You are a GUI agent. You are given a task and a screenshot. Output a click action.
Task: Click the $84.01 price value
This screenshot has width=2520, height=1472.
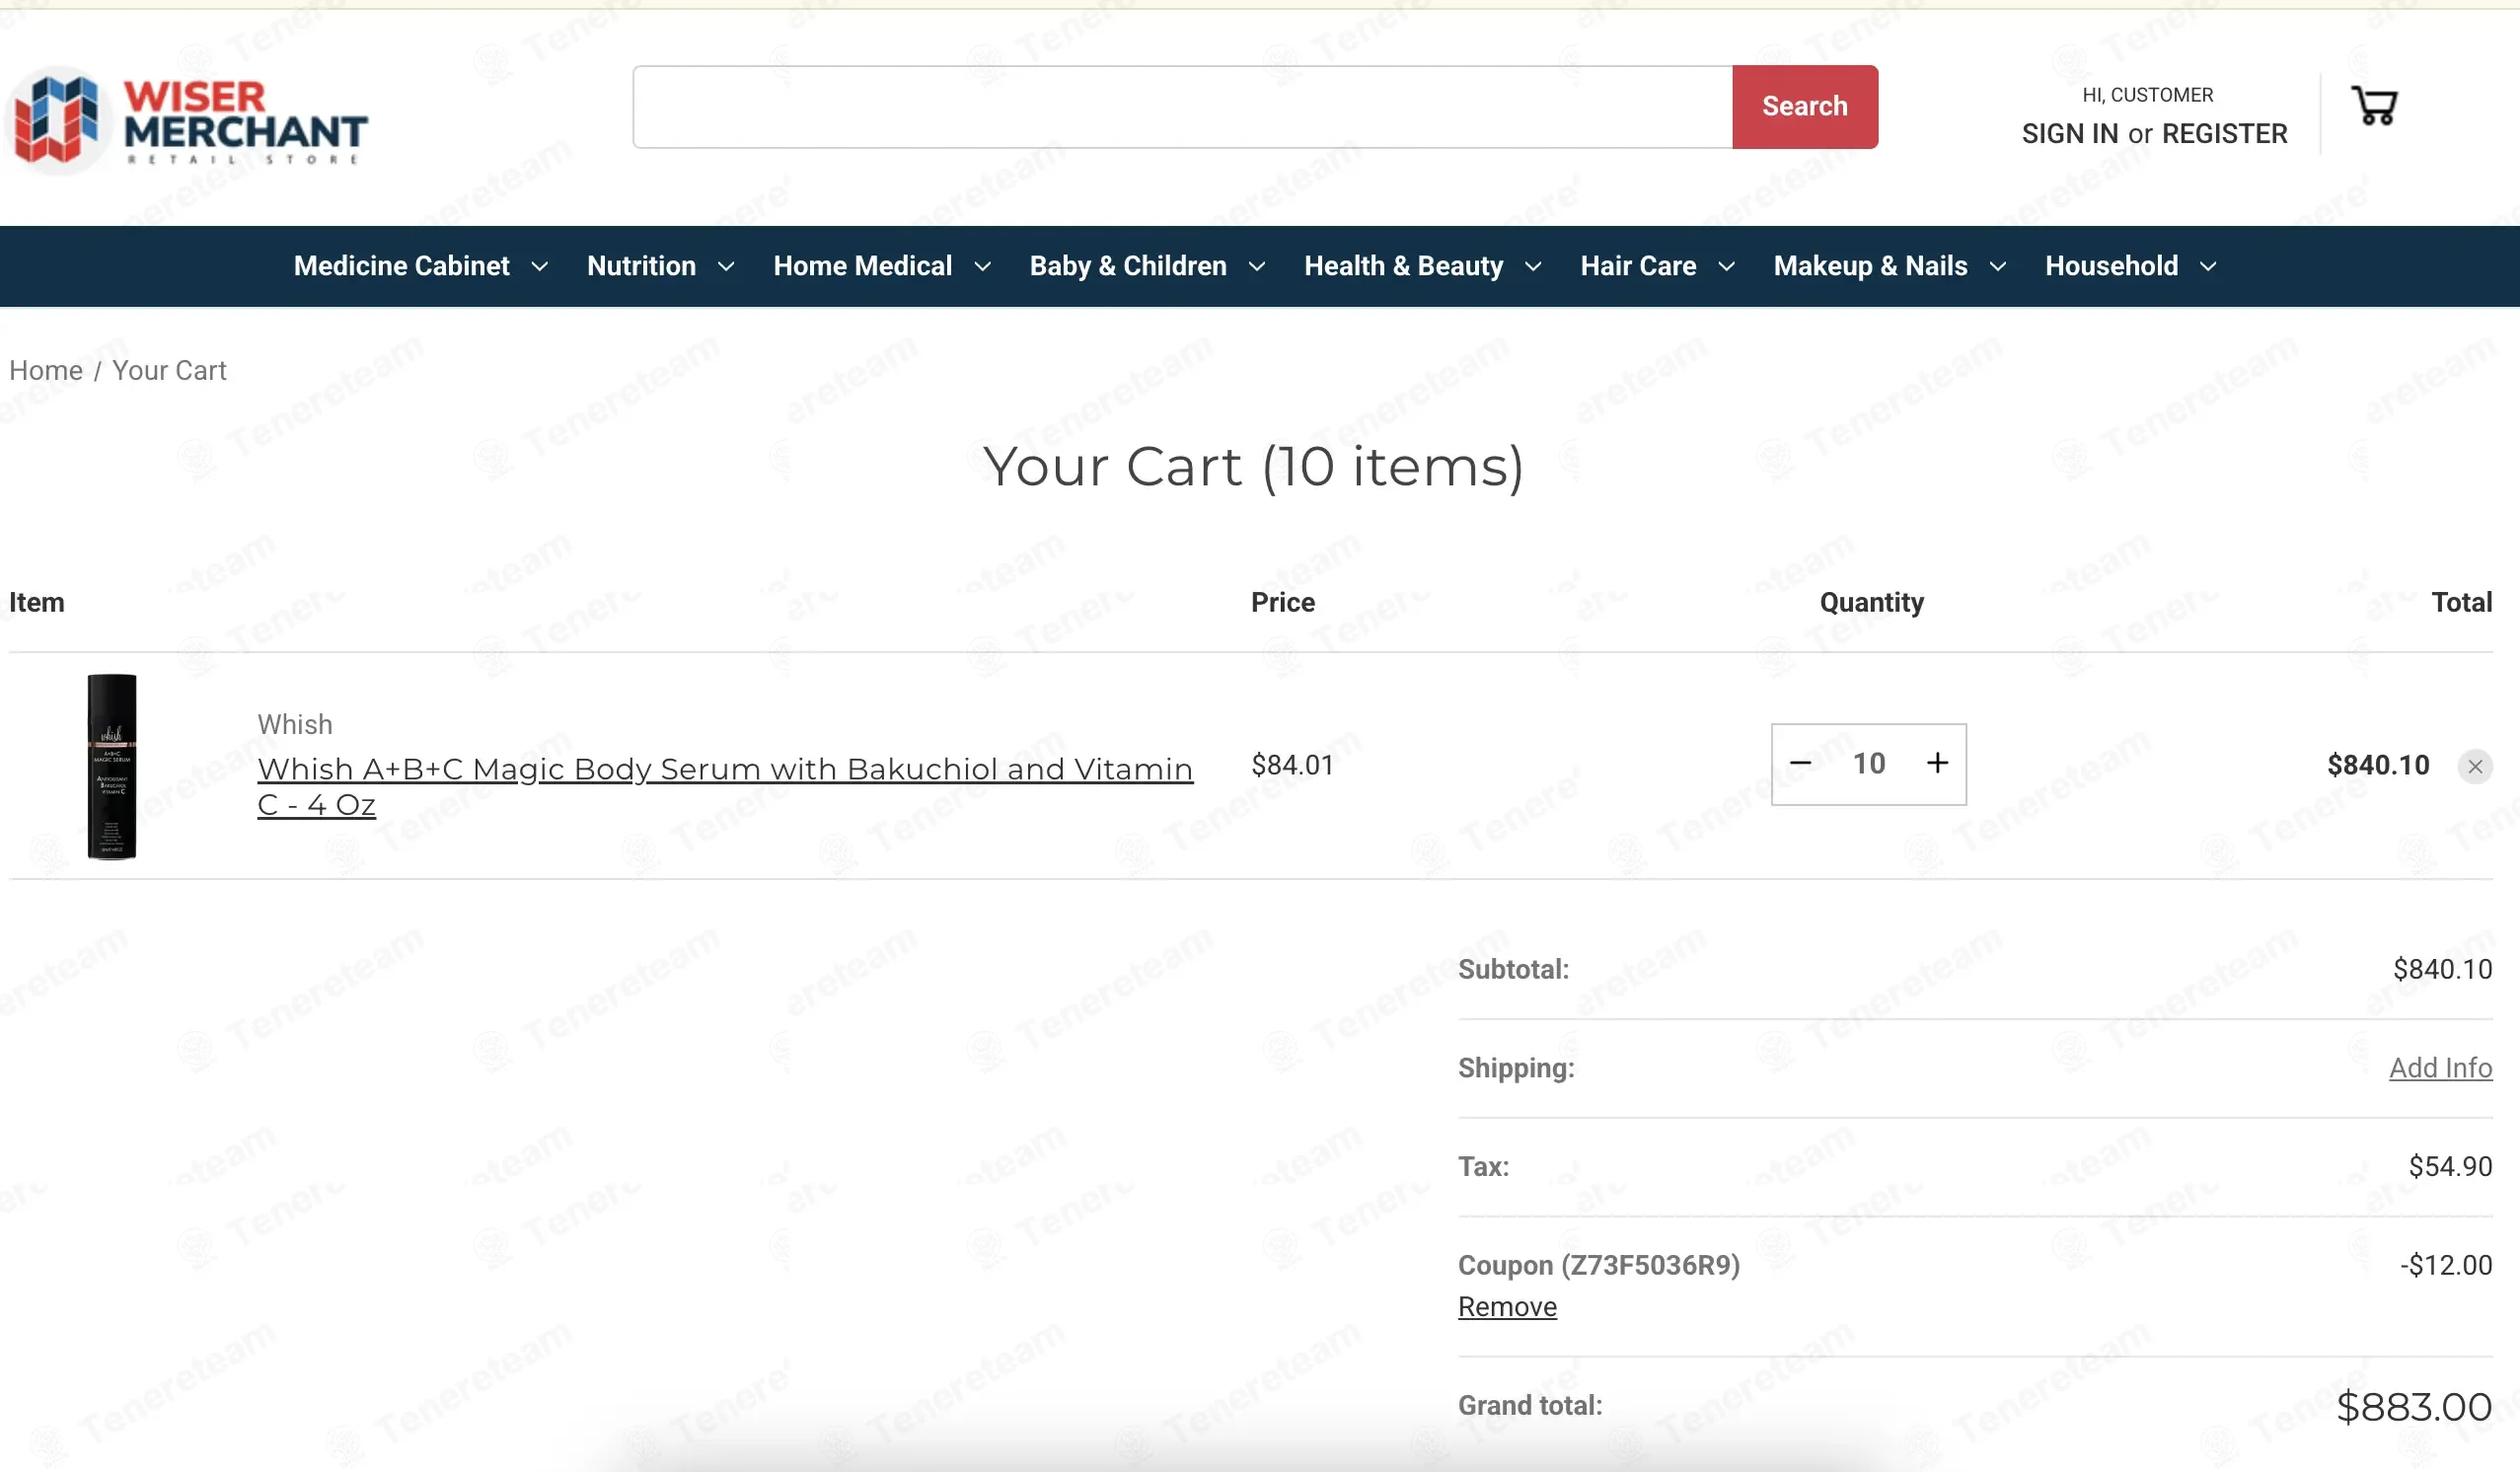click(1292, 765)
